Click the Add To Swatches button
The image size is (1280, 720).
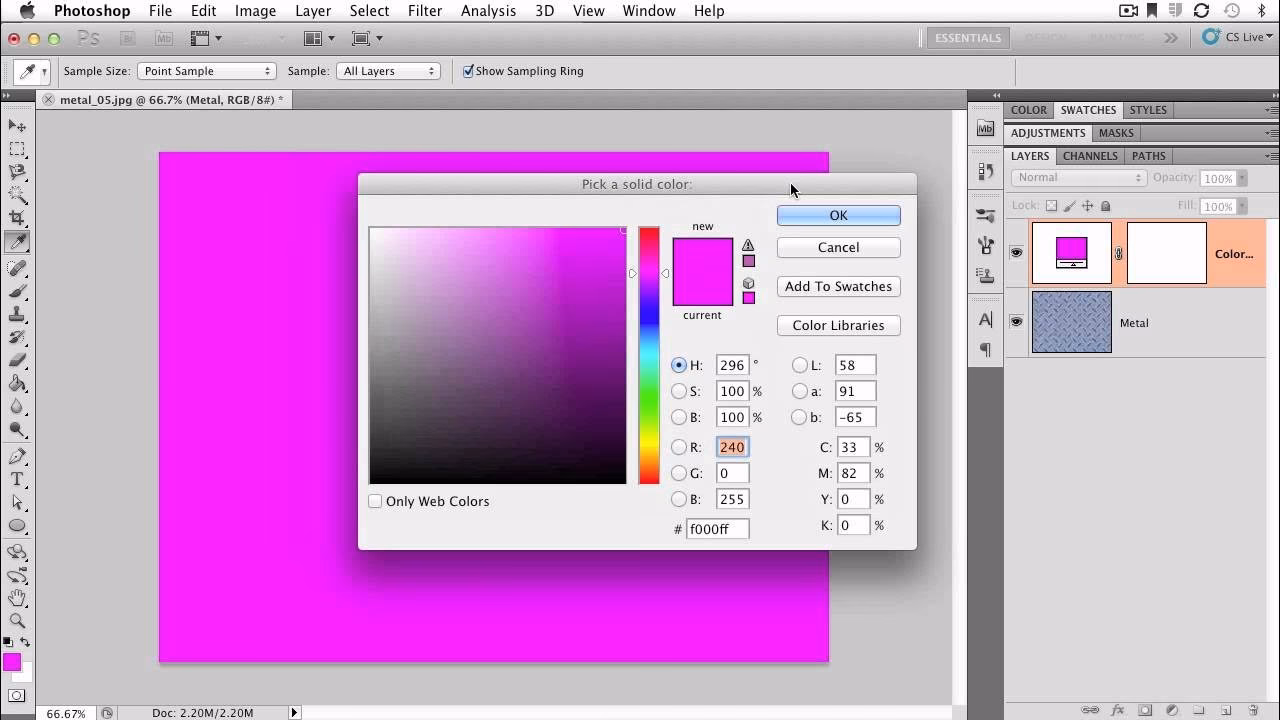click(x=838, y=286)
